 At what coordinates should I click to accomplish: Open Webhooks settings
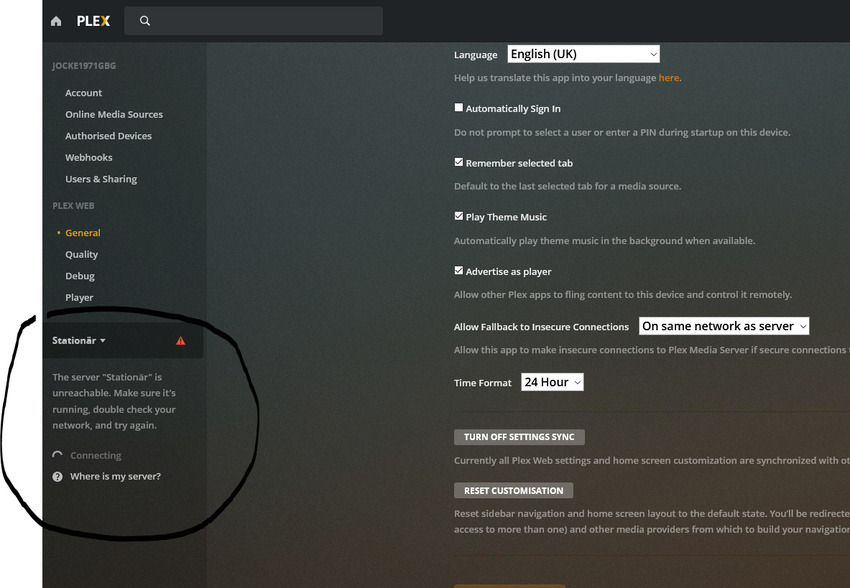click(x=89, y=158)
